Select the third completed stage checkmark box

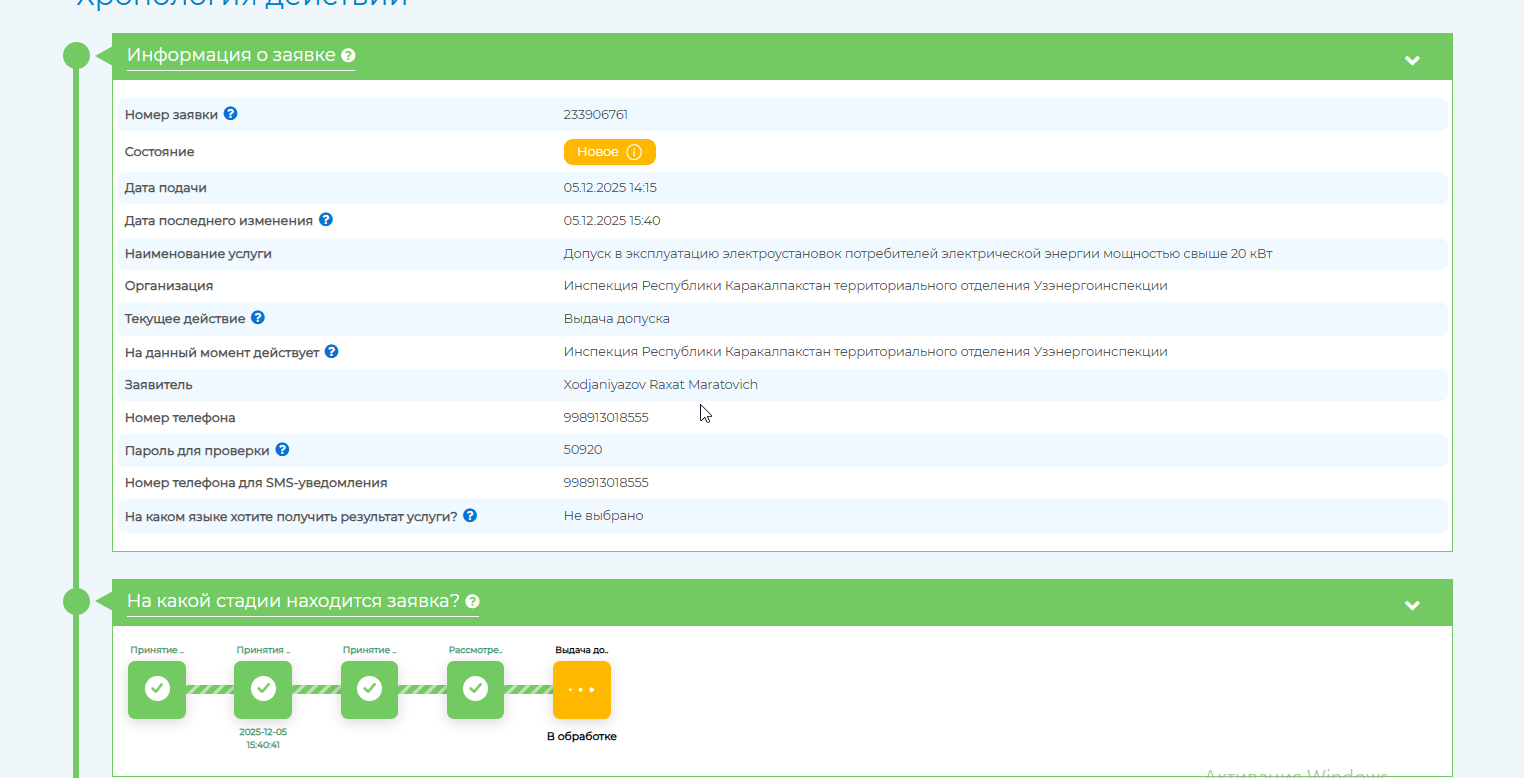pos(370,689)
